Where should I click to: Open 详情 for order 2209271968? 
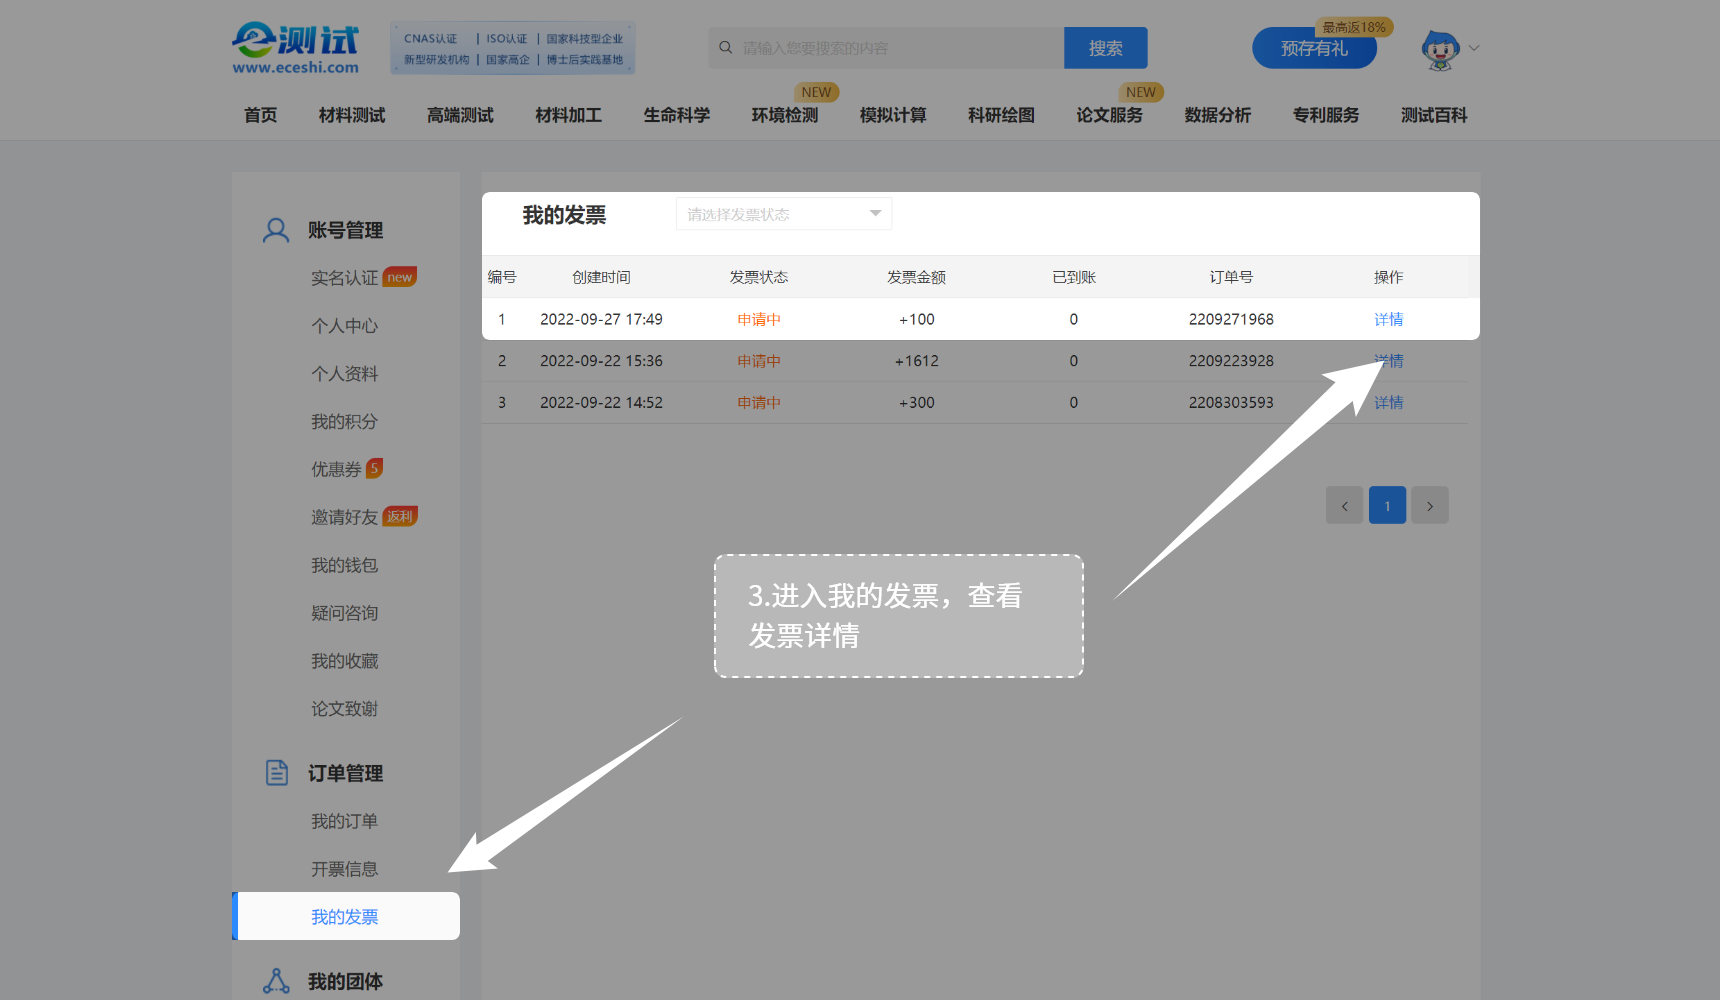[x=1388, y=320]
